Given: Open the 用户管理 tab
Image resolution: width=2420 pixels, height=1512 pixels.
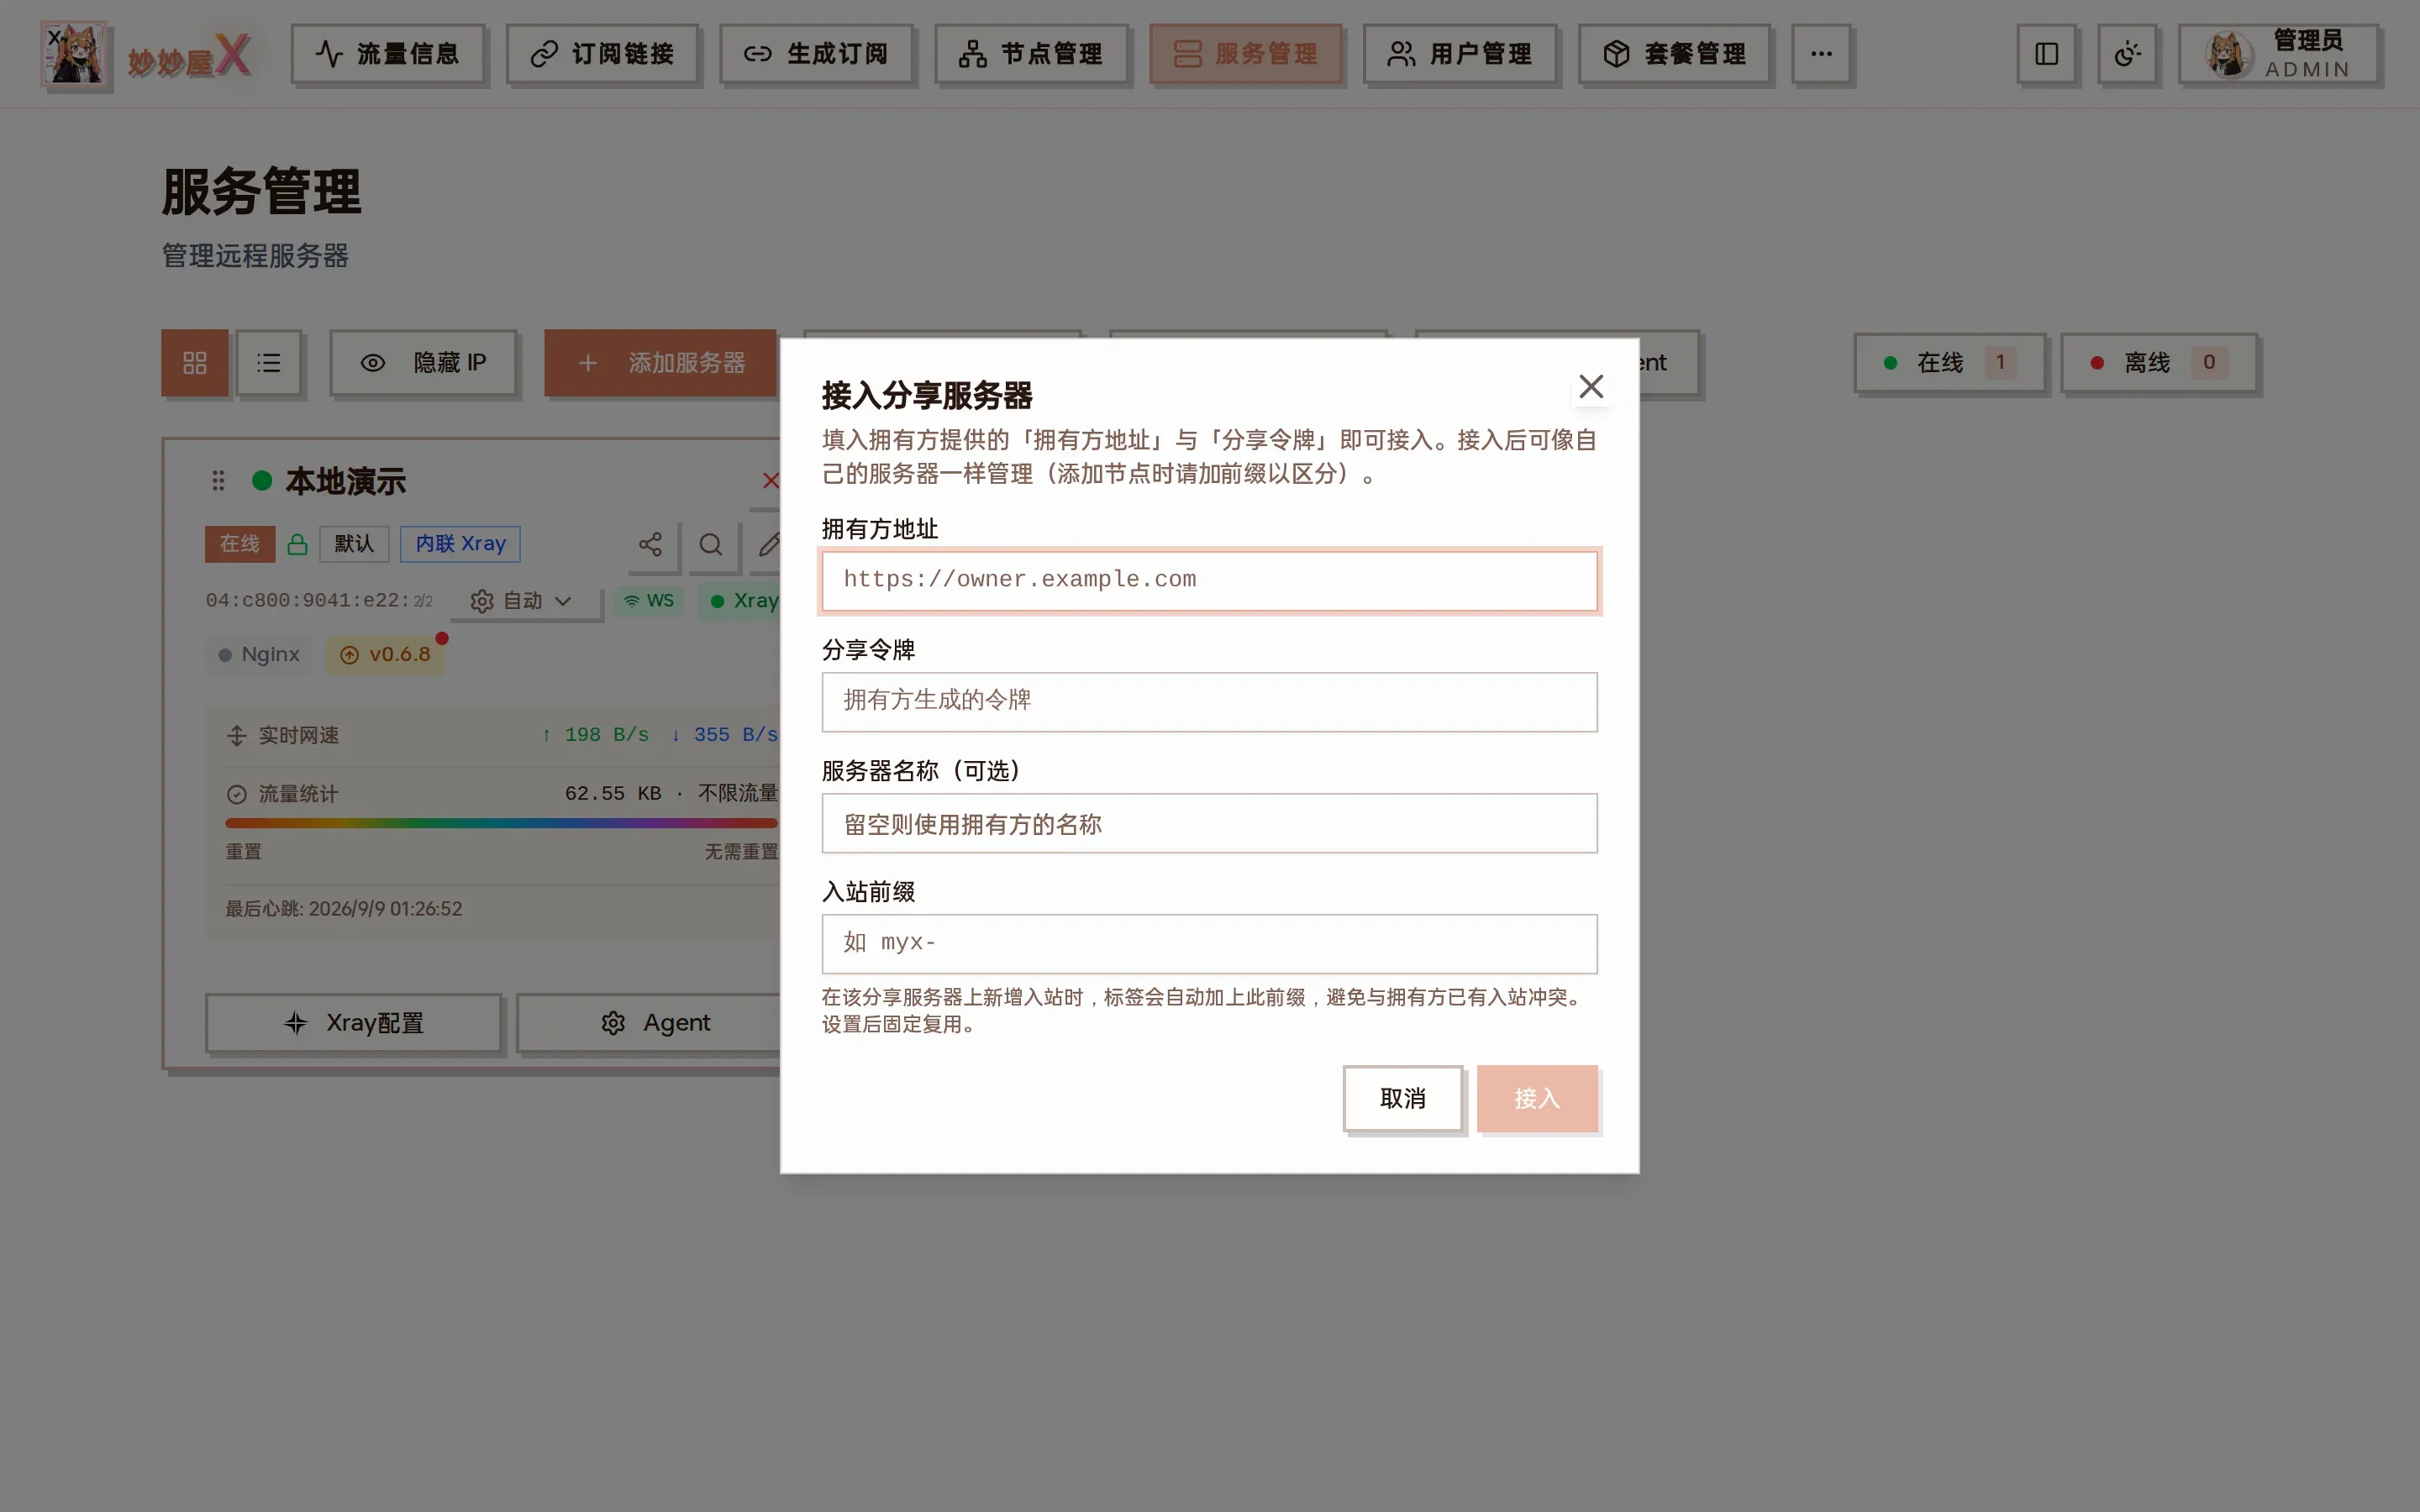Looking at the screenshot, I should (1460, 54).
